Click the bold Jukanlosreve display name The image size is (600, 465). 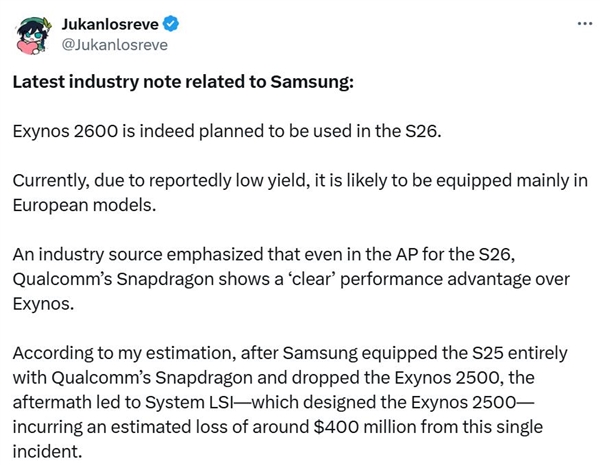coord(110,24)
